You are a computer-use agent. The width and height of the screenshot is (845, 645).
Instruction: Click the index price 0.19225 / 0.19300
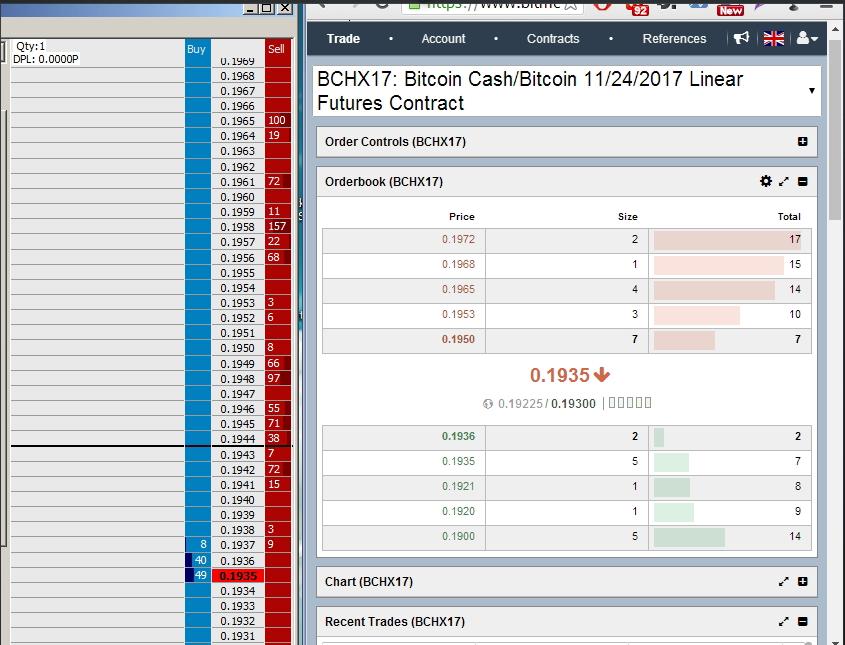[546, 404]
